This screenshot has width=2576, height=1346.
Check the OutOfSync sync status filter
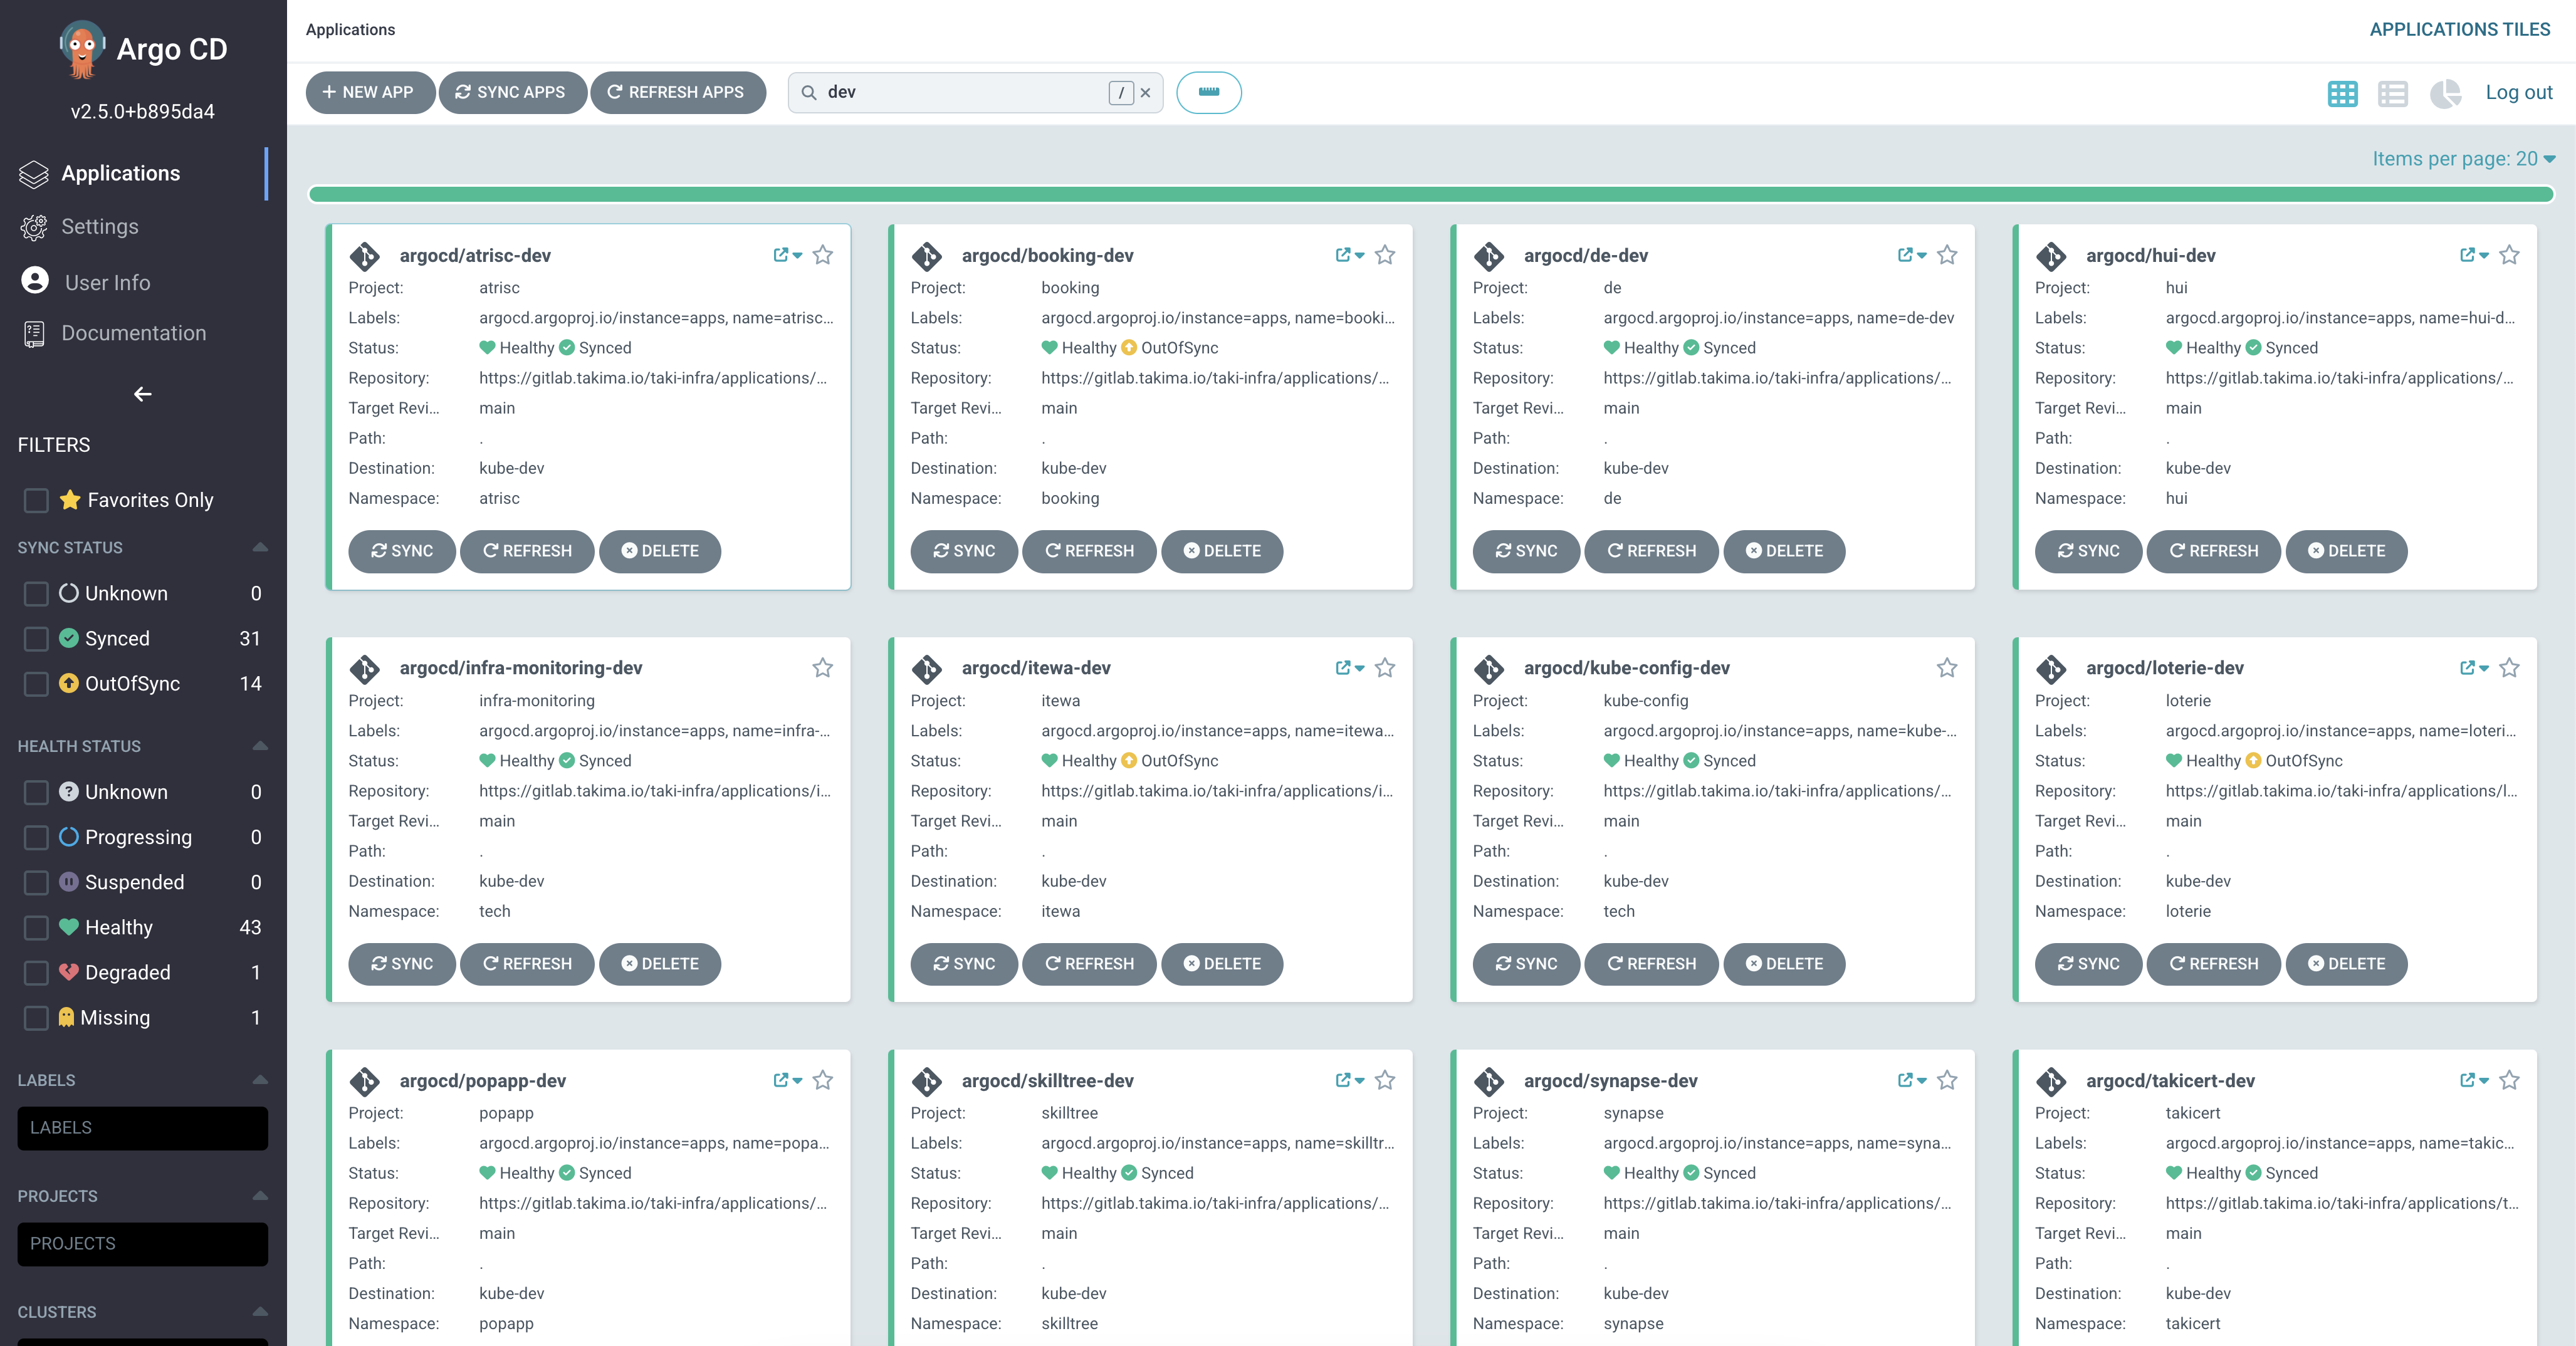point(36,684)
